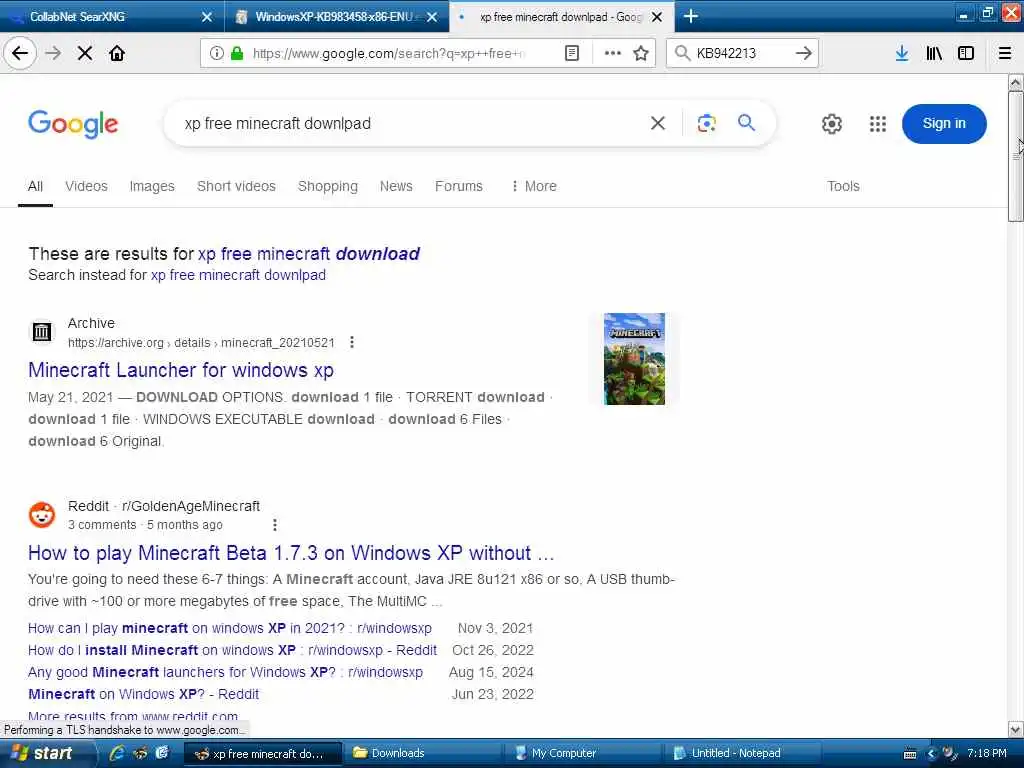1024x768 pixels.
Task: Open 'Minecraft Launcher for windows xp' result
Action: point(181,370)
